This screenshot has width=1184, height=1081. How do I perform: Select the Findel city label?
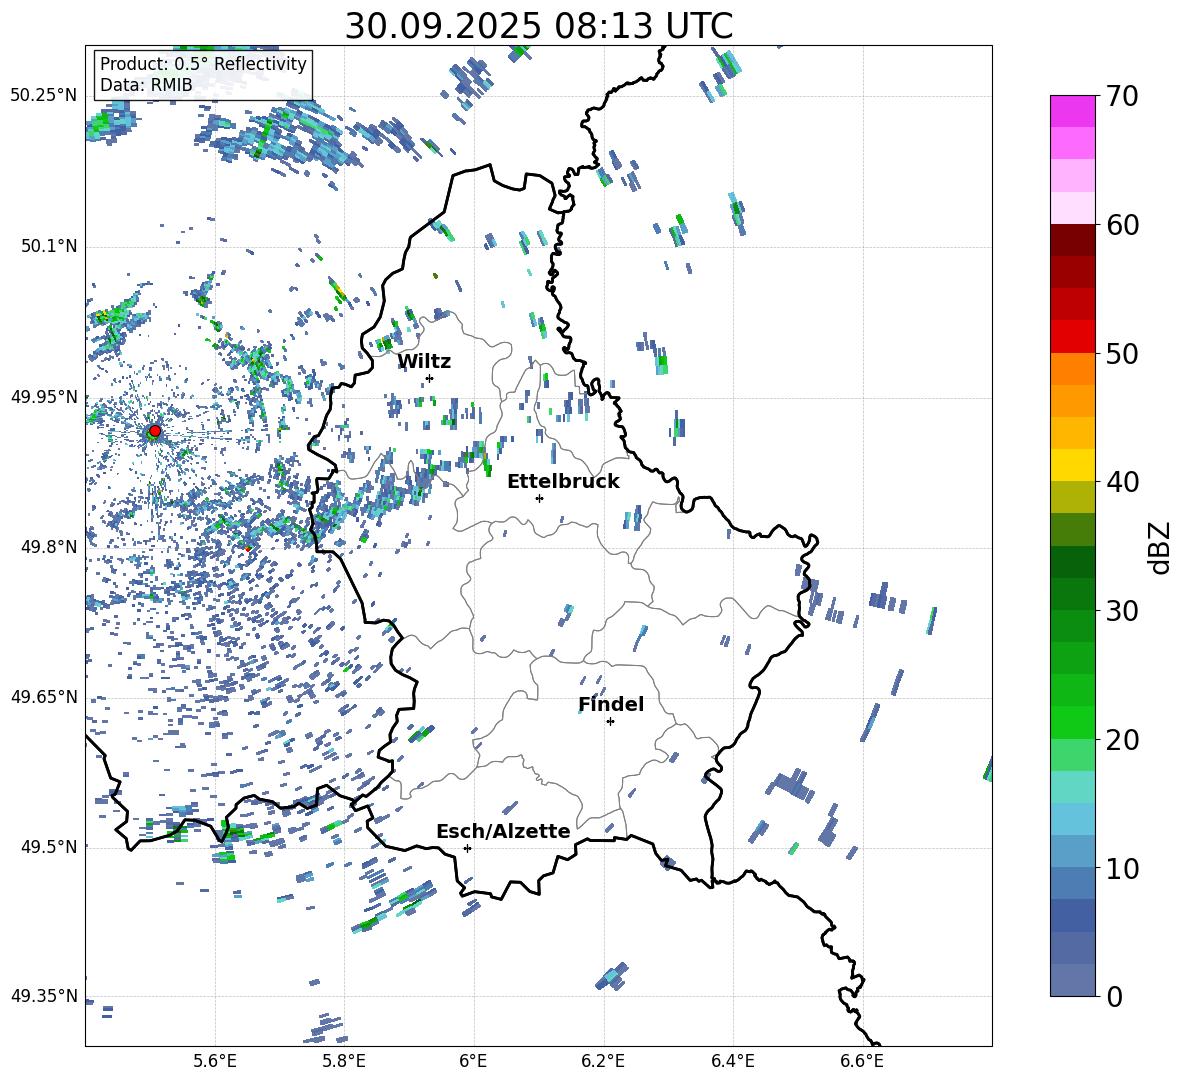pos(611,704)
